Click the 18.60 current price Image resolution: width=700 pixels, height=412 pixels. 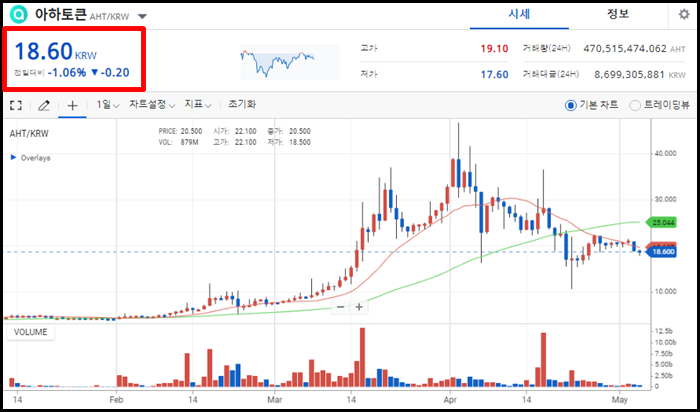(x=44, y=51)
